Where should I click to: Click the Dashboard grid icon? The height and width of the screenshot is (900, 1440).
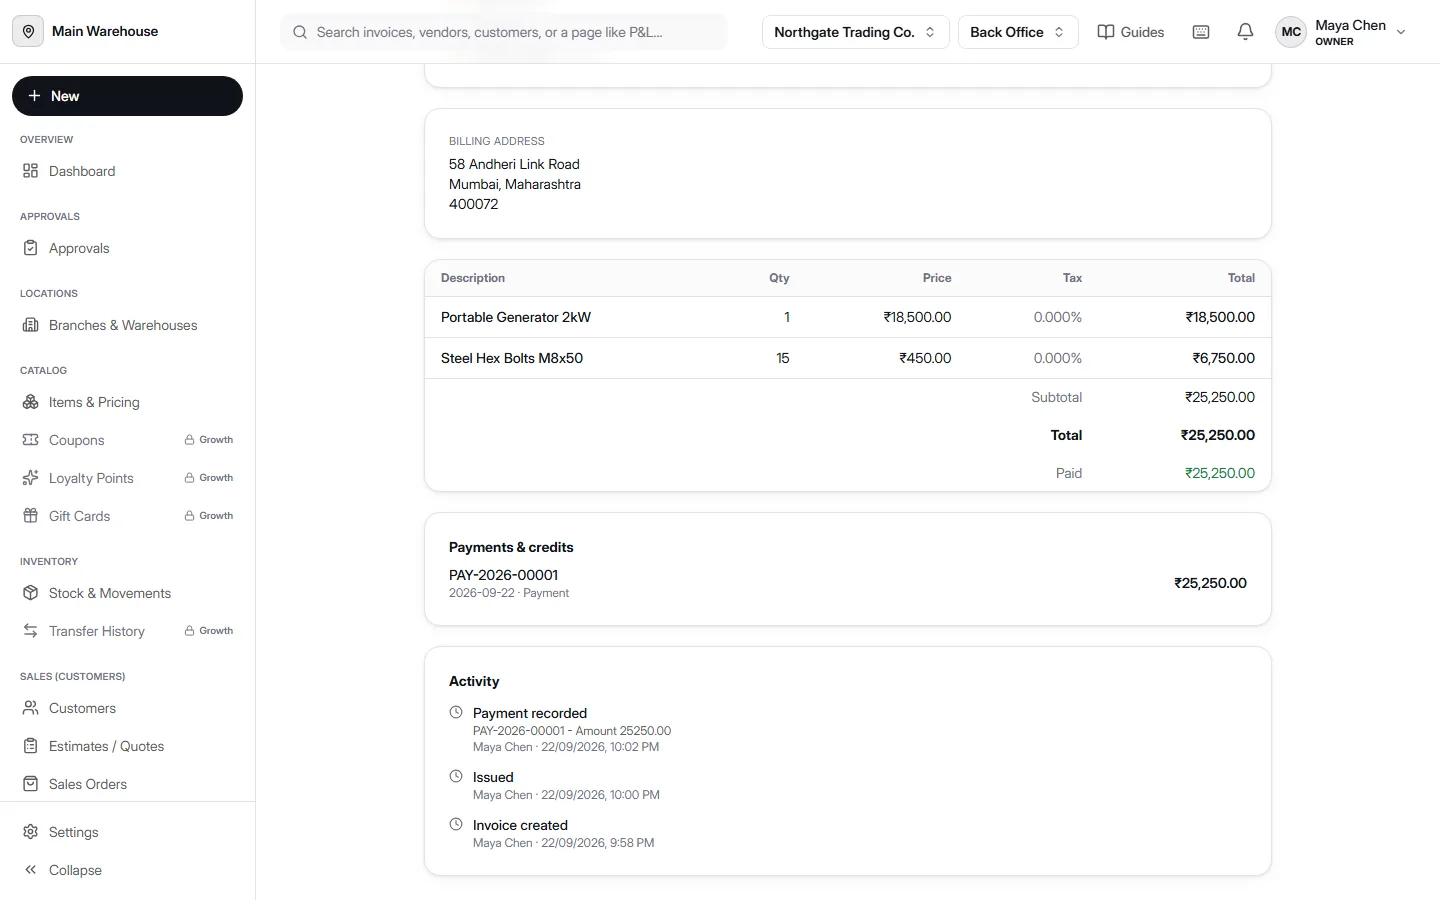pyautogui.click(x=31, y=171)
